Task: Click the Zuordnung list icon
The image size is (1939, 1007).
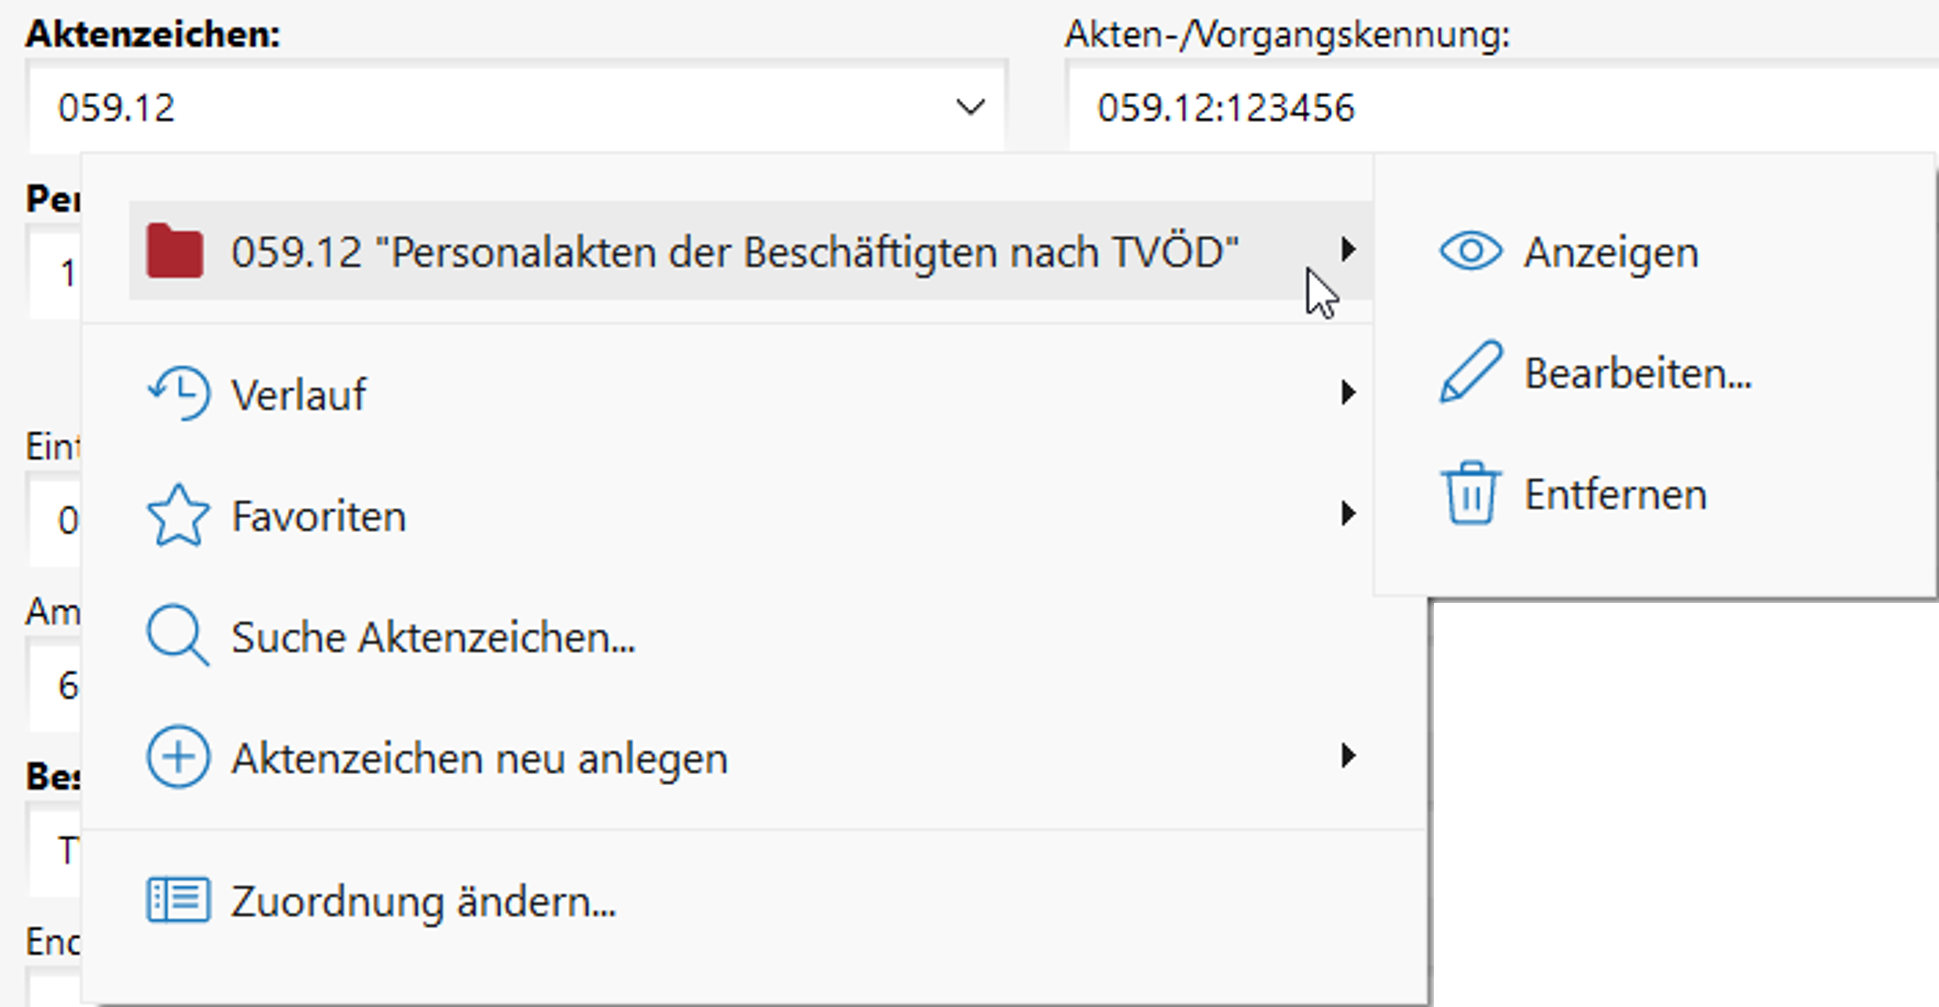Action: (178, 900)
